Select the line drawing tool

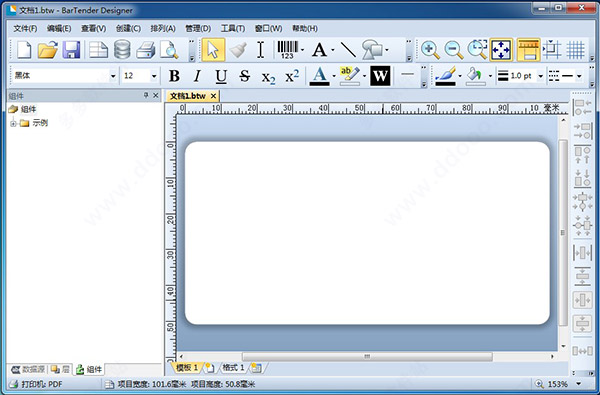(348, 50)
